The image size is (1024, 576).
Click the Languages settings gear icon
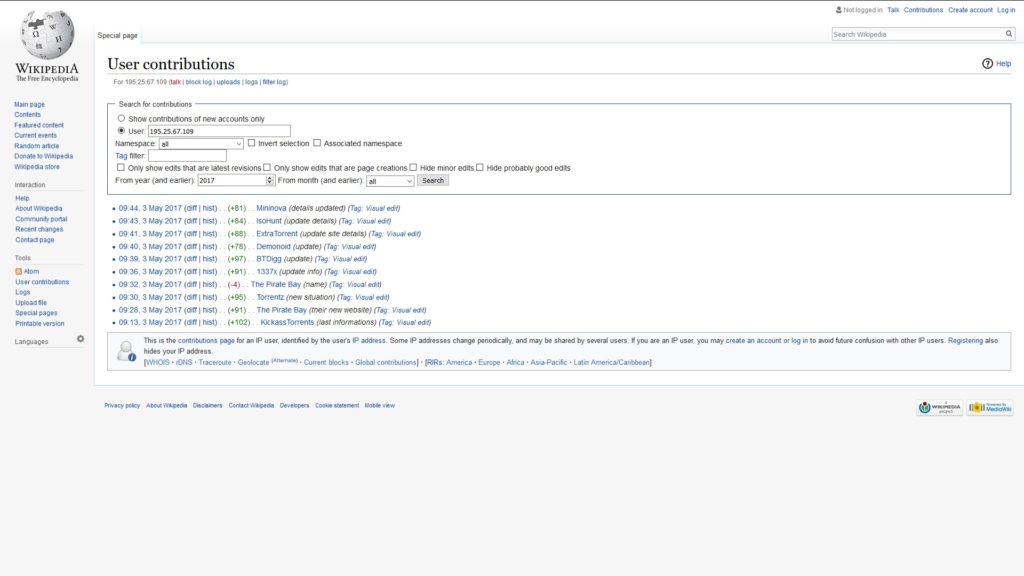[80, 339]
